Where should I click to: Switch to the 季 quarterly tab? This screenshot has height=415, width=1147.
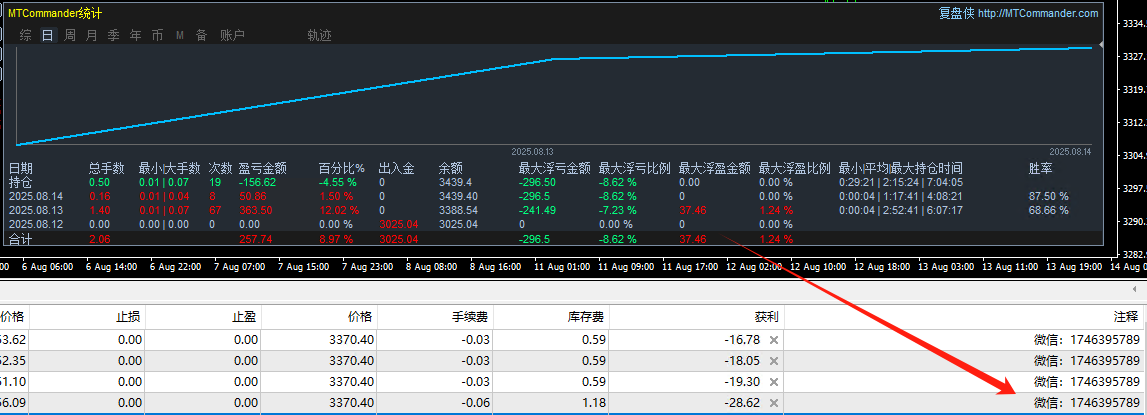[x=113, y=35]
